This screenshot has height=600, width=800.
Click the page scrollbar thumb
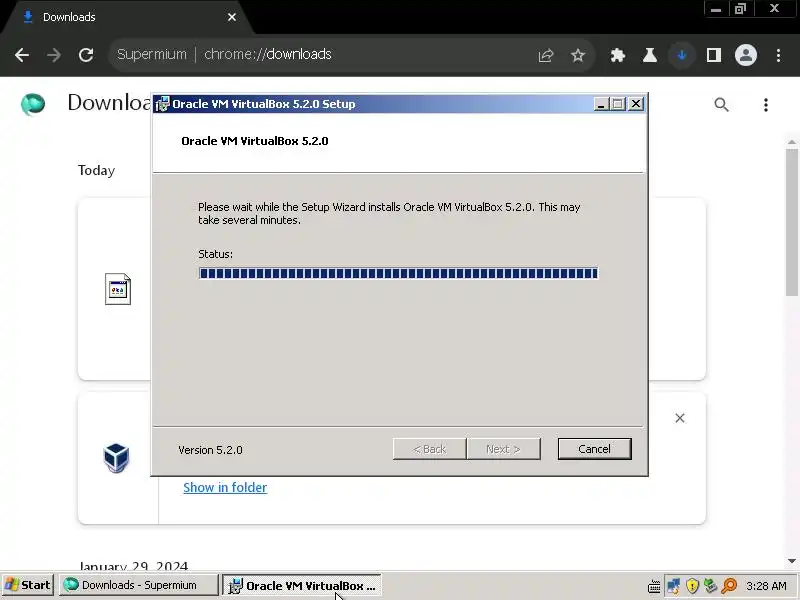pyautogui.click(x=792, y=222)
